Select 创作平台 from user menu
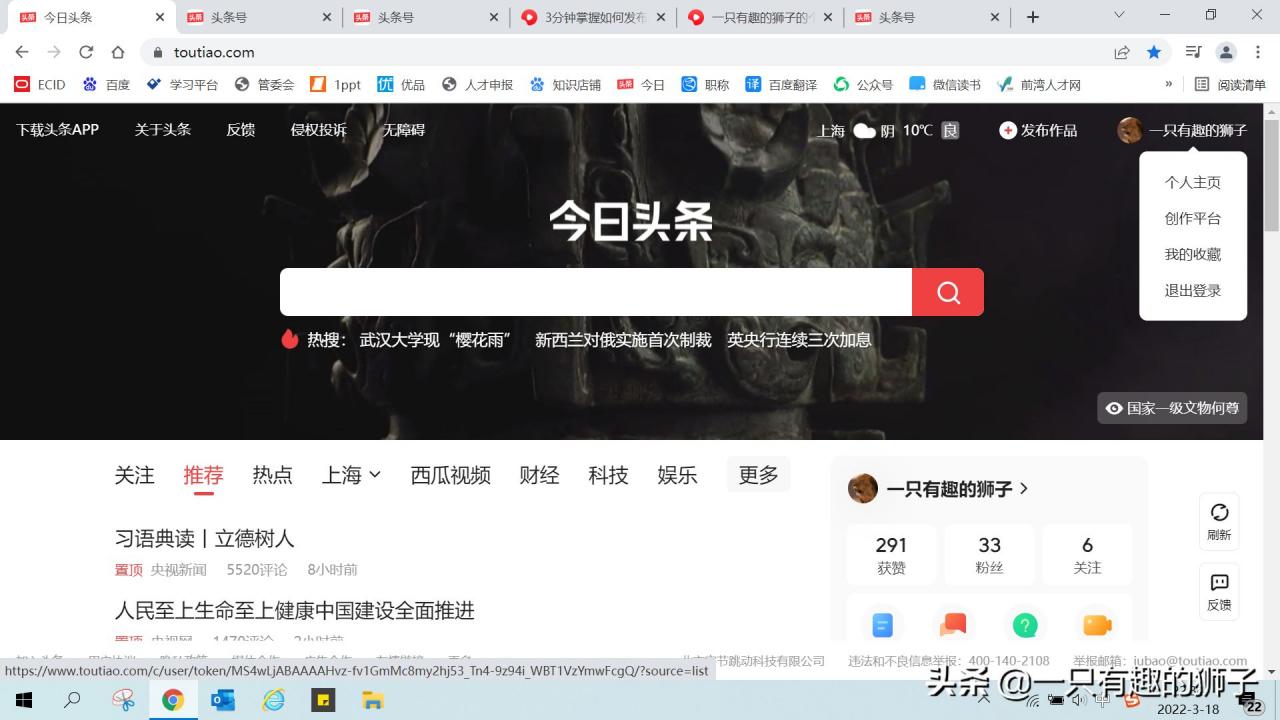 [1193, 218]
